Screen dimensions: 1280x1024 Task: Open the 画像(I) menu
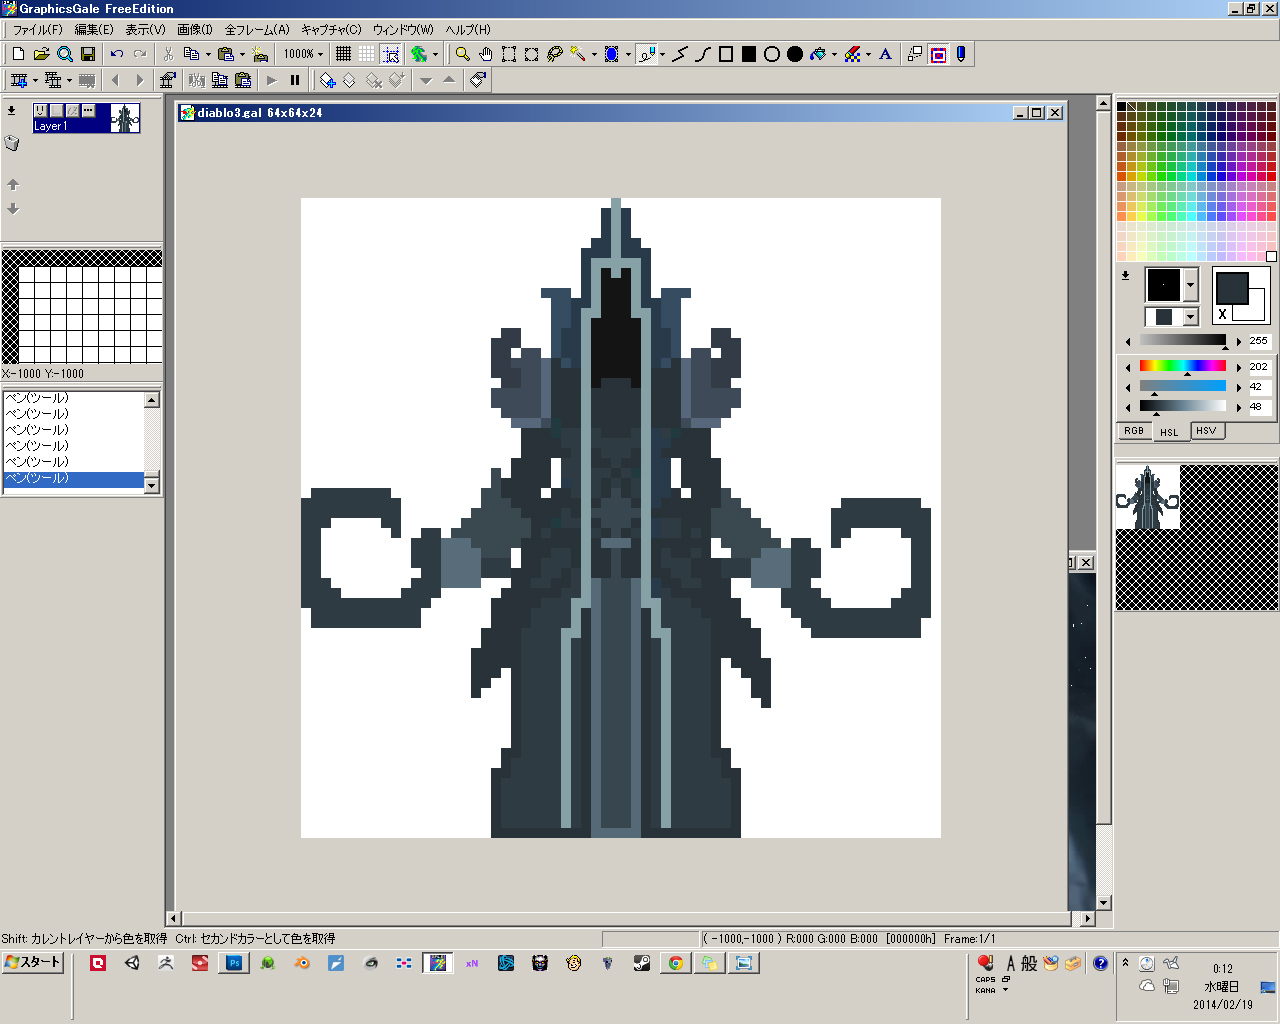click(x=195, y=29)
